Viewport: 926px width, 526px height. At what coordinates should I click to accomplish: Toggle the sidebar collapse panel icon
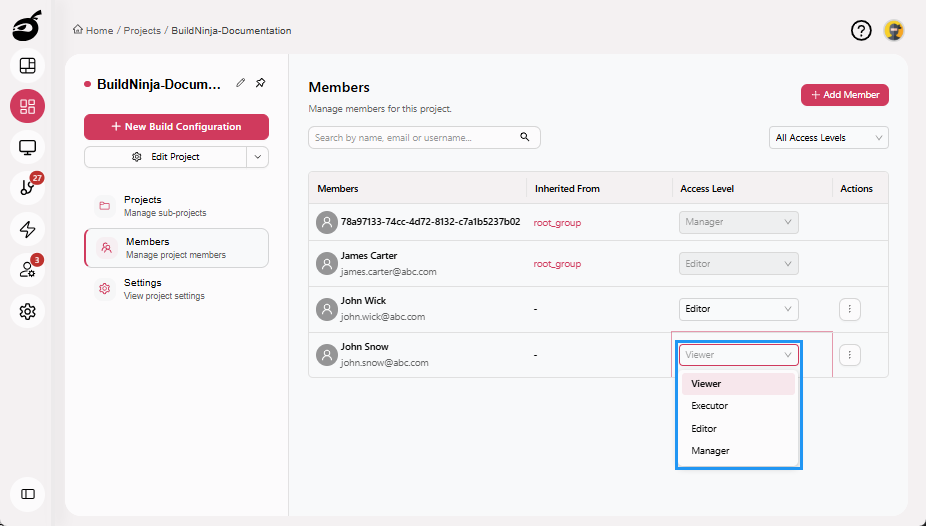pos(27,494)
